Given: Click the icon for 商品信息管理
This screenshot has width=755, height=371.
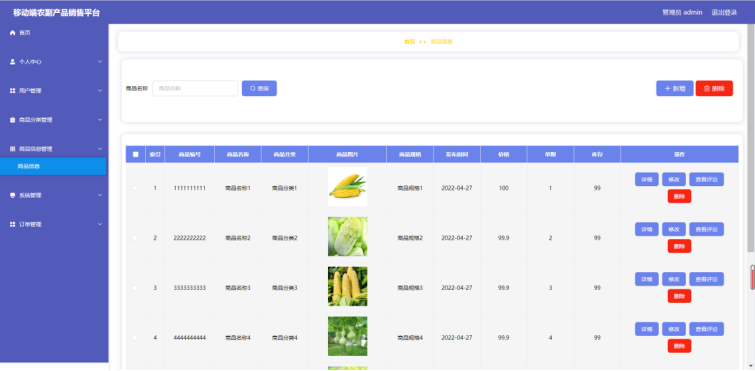Looking at the screenshot, I should point(13,149).
